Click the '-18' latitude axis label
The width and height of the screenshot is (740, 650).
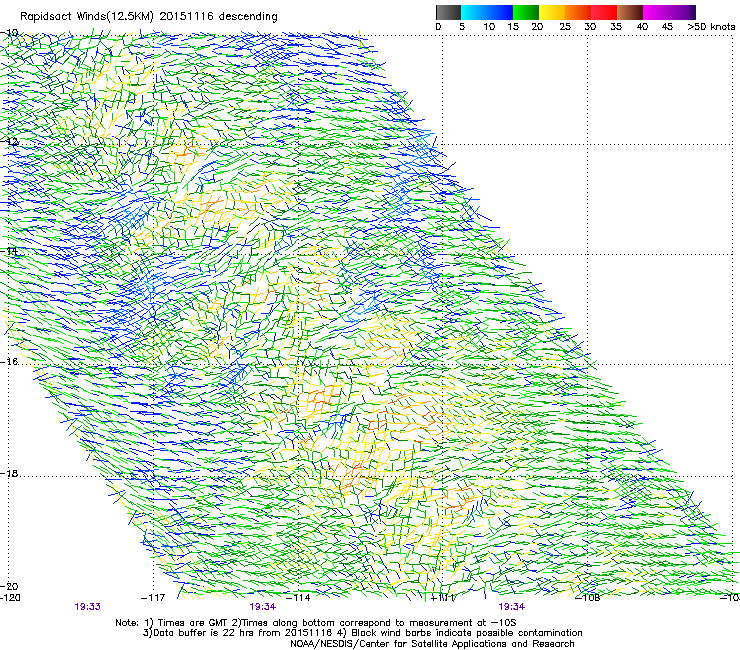tap(9, 473)
